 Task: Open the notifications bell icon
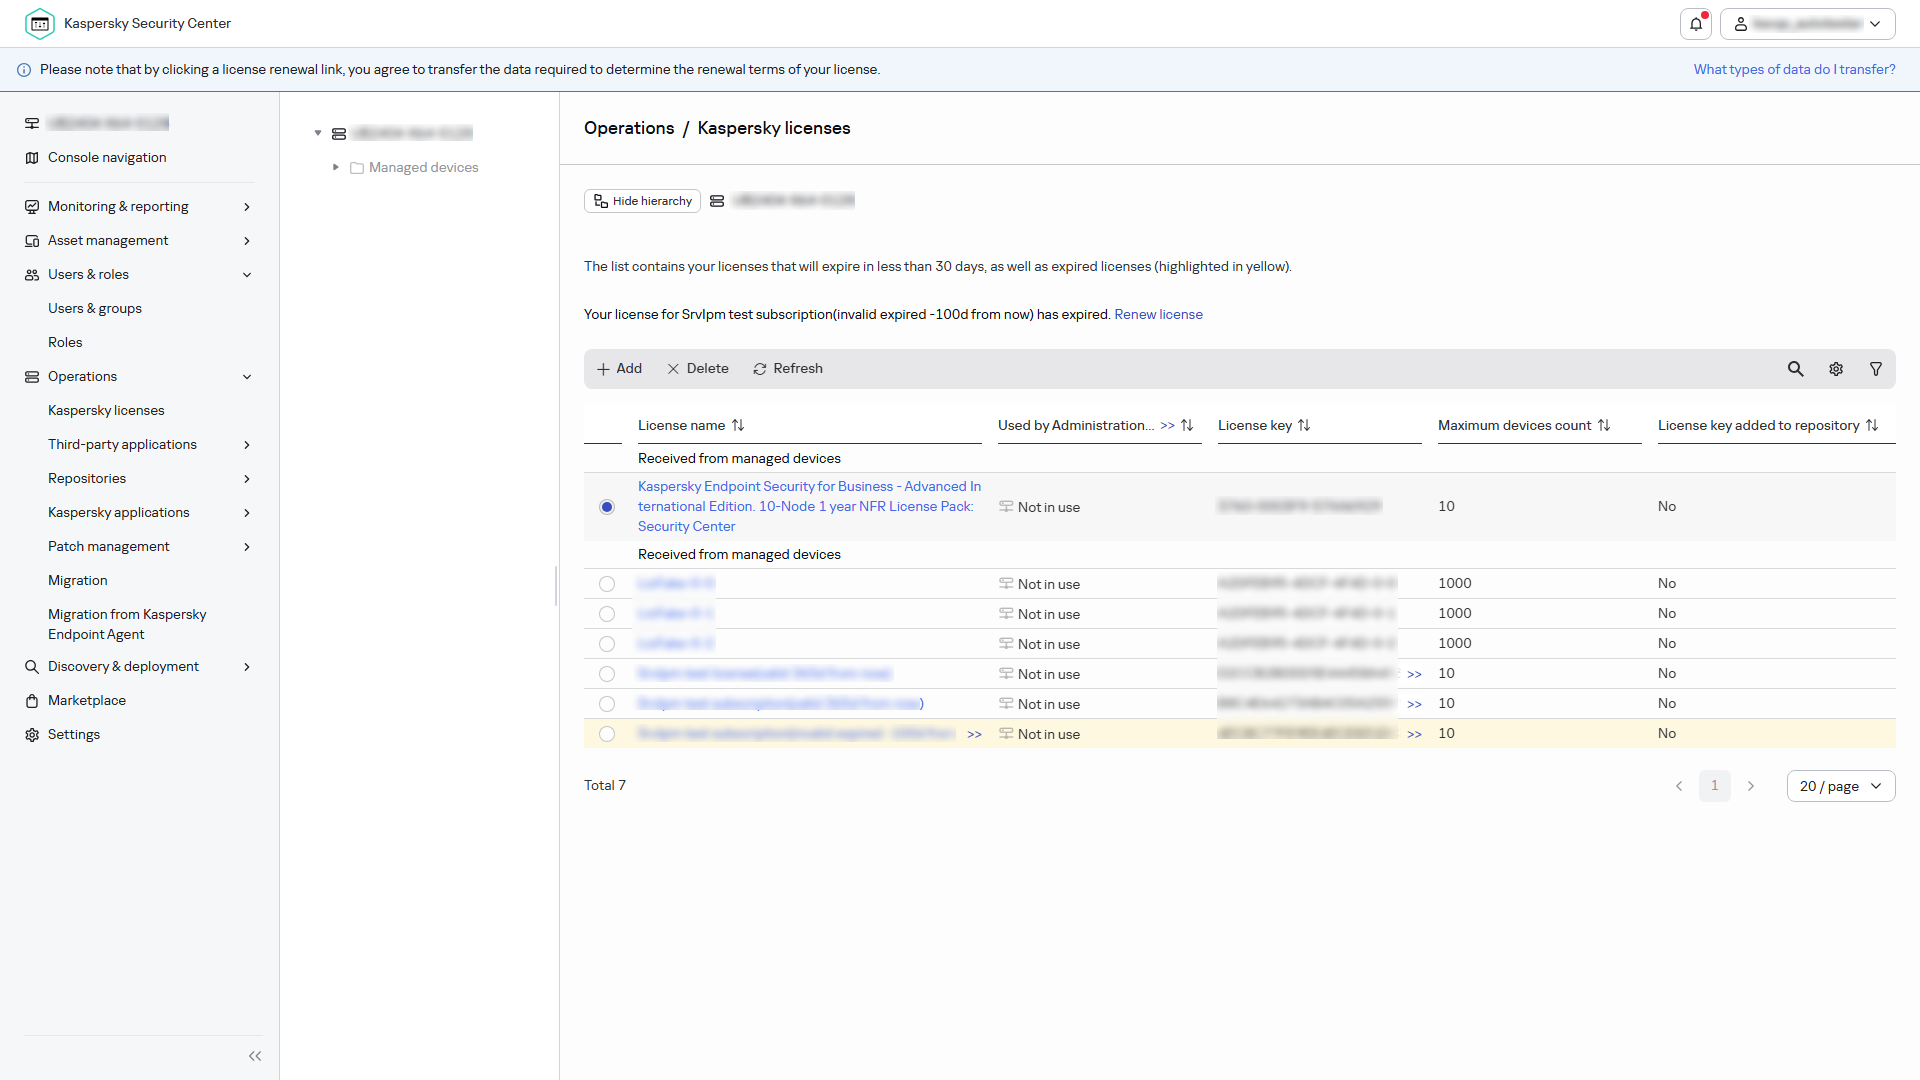pos(1696,24)
